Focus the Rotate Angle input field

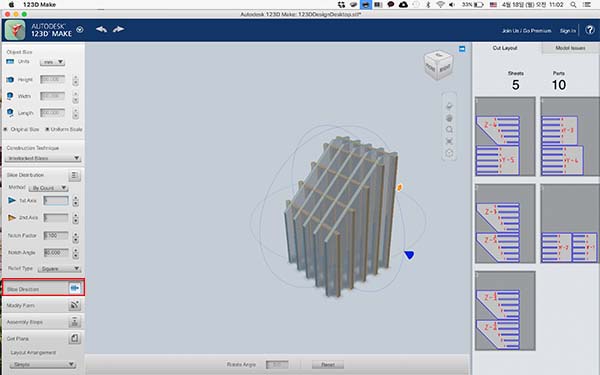click(x=277, y=364)
